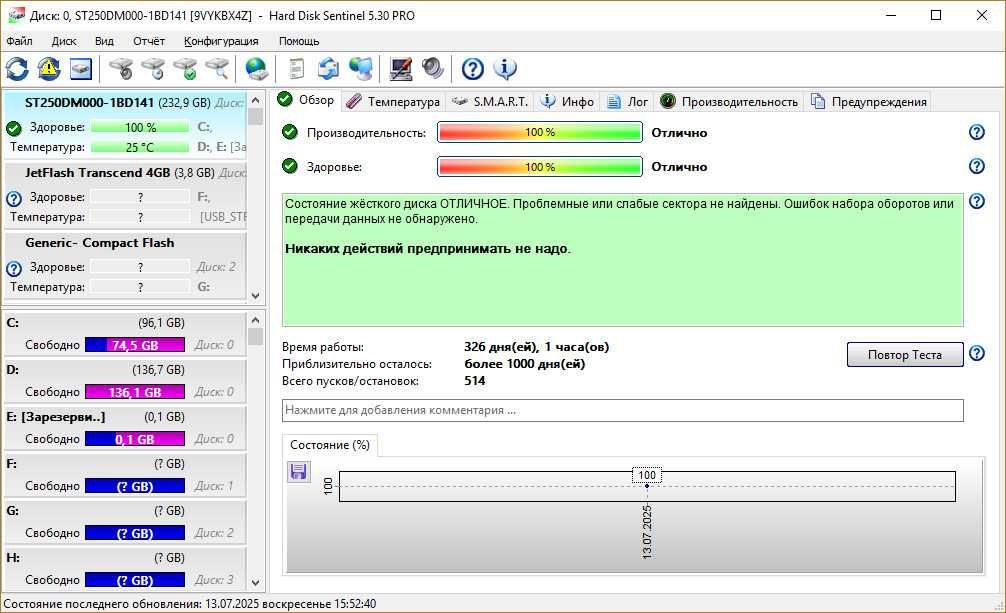Click the globe with network computers icon
This screenshot has width=1006, height=613.
tap(361, 69)
